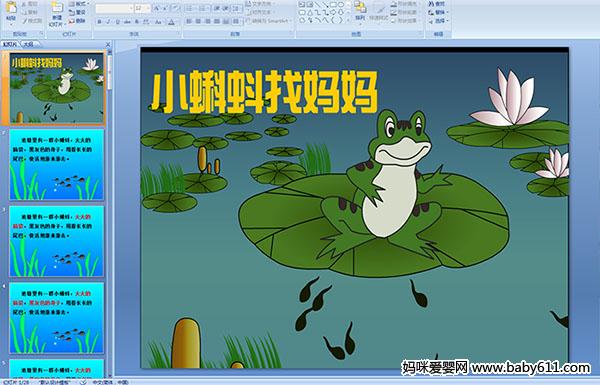Viewport: 600px width, 385px height.
Task: Open the Layout (版式) dropdown
Action: coord(79,3)
